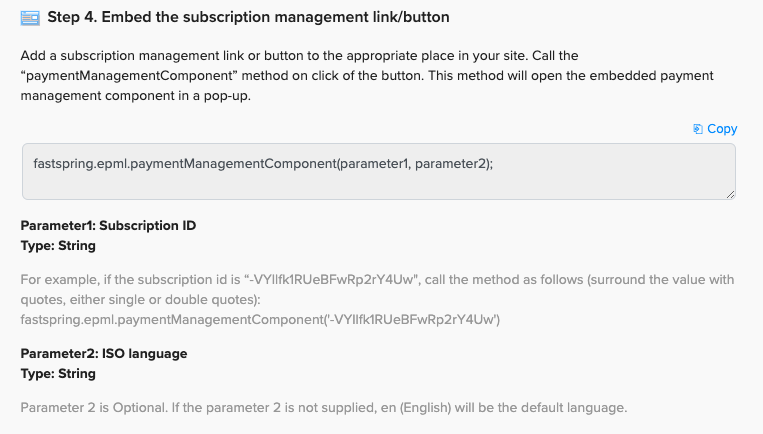This screenshot has height=434, width=763.
Task: Click the Parameter1: Subscription ID label
Action: (108, 226)
